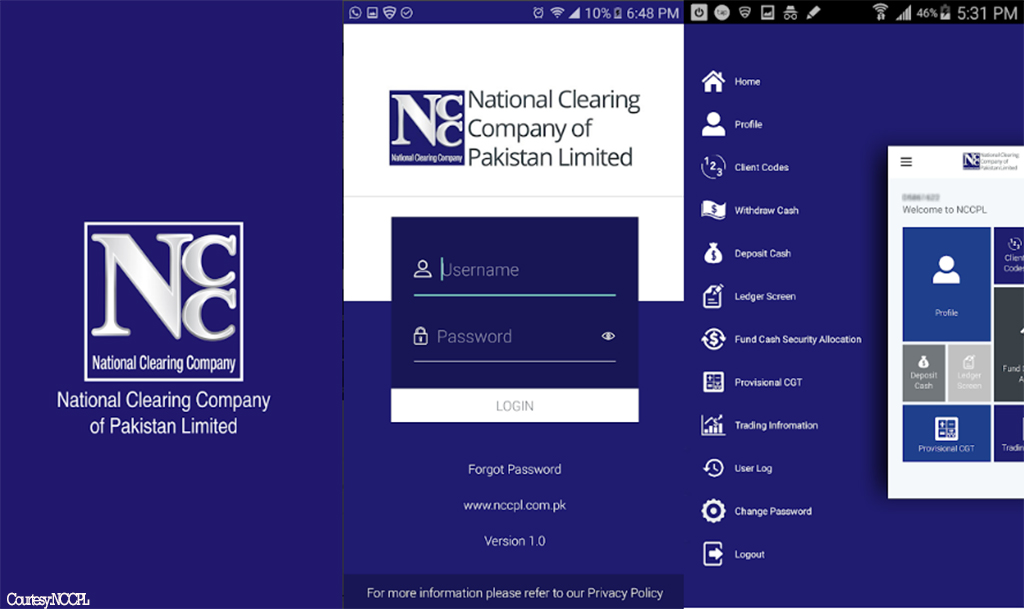1024x609 pixels.
Task: Click the Home icon in side menu
Action: click(713, 82)
